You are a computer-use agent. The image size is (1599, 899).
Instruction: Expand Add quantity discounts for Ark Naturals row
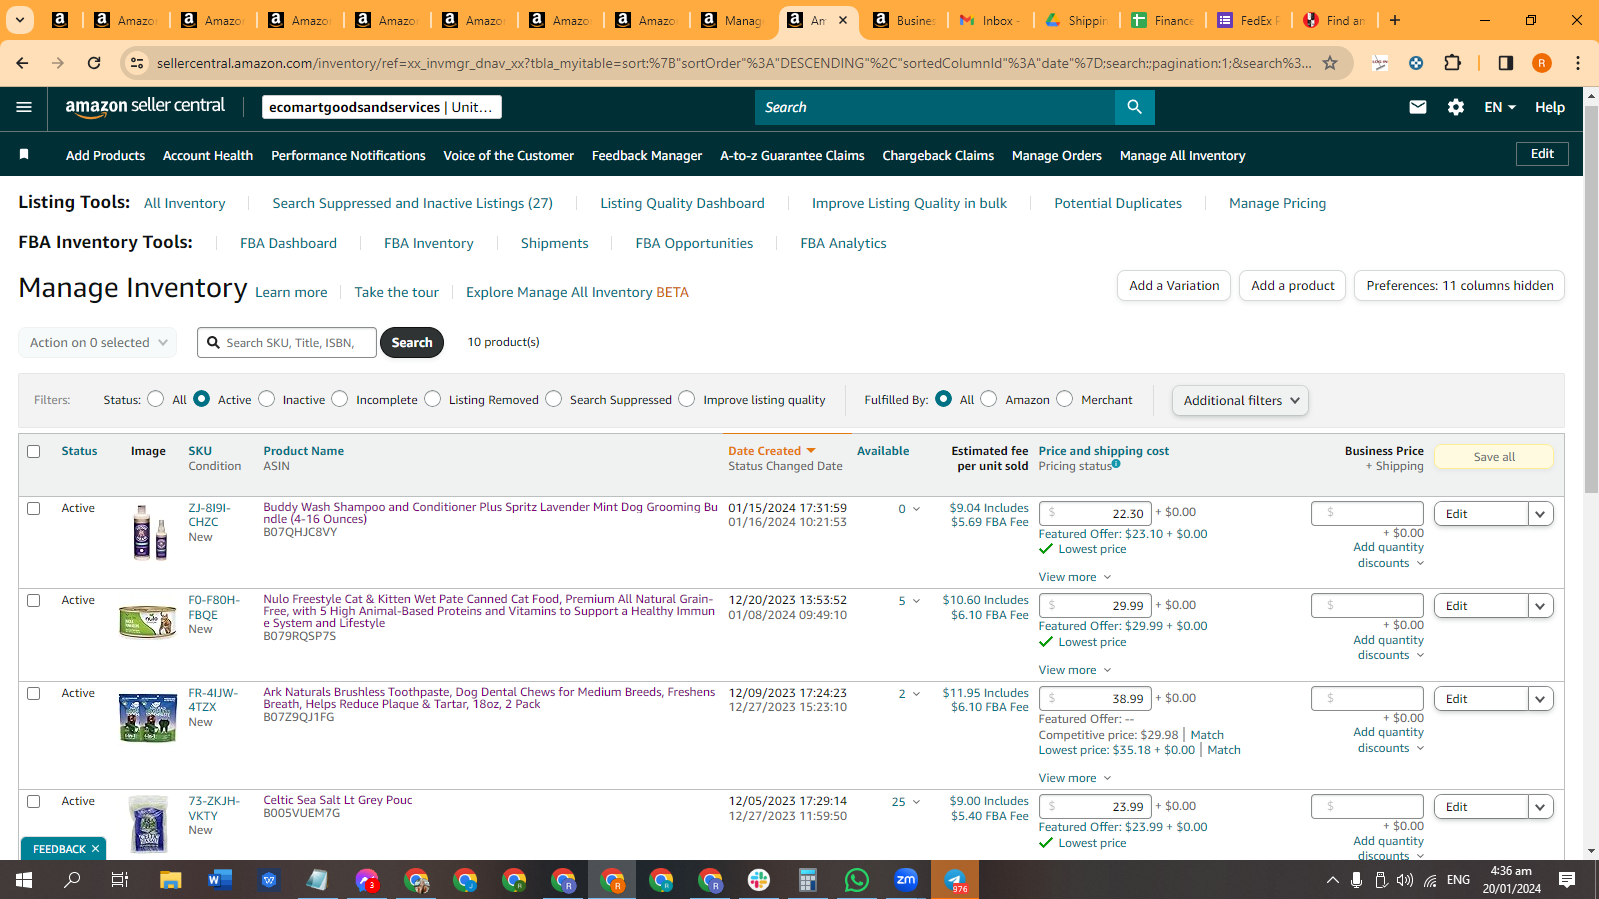pyautogui.click(x=1388, y=740)
